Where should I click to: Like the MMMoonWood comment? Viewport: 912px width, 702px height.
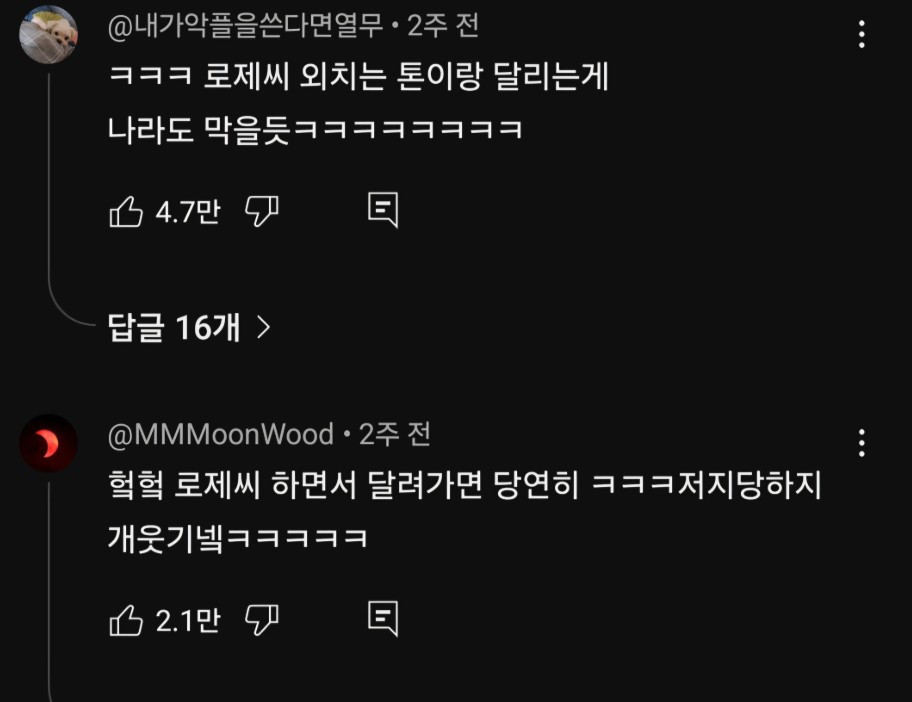(126, 620)
